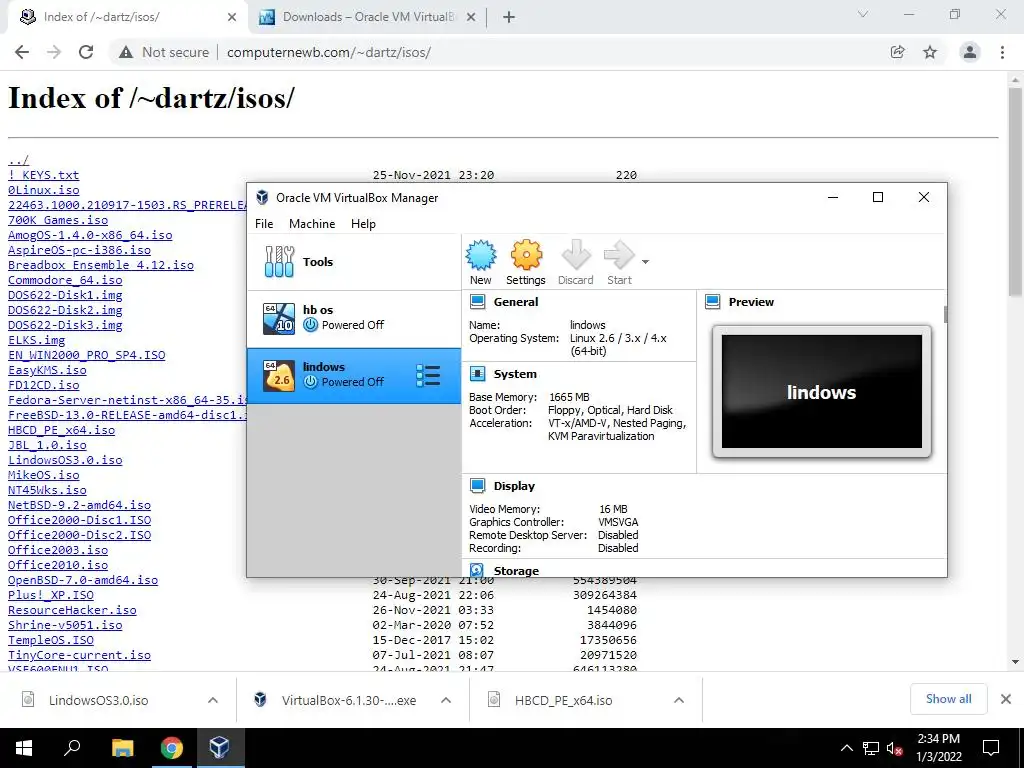This screenshot has width=1024, height=768.
Task: Open a new browser tab
Action: 509,18
